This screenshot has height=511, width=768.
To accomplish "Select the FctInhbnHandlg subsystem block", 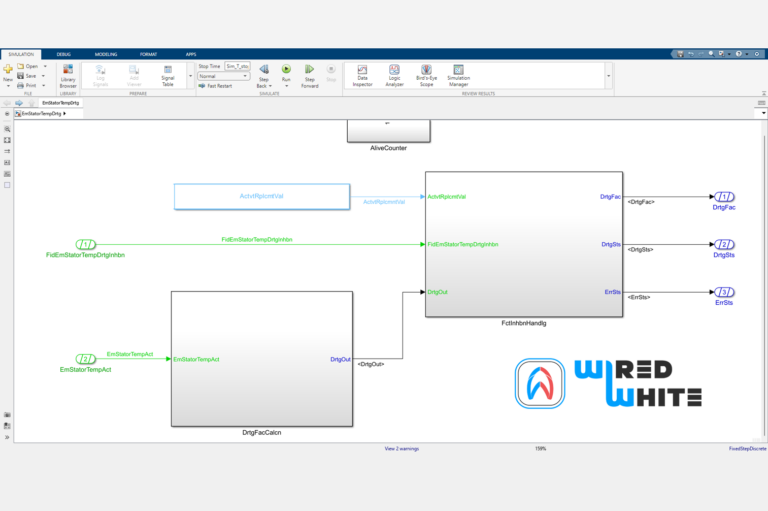I will [524, 244].
